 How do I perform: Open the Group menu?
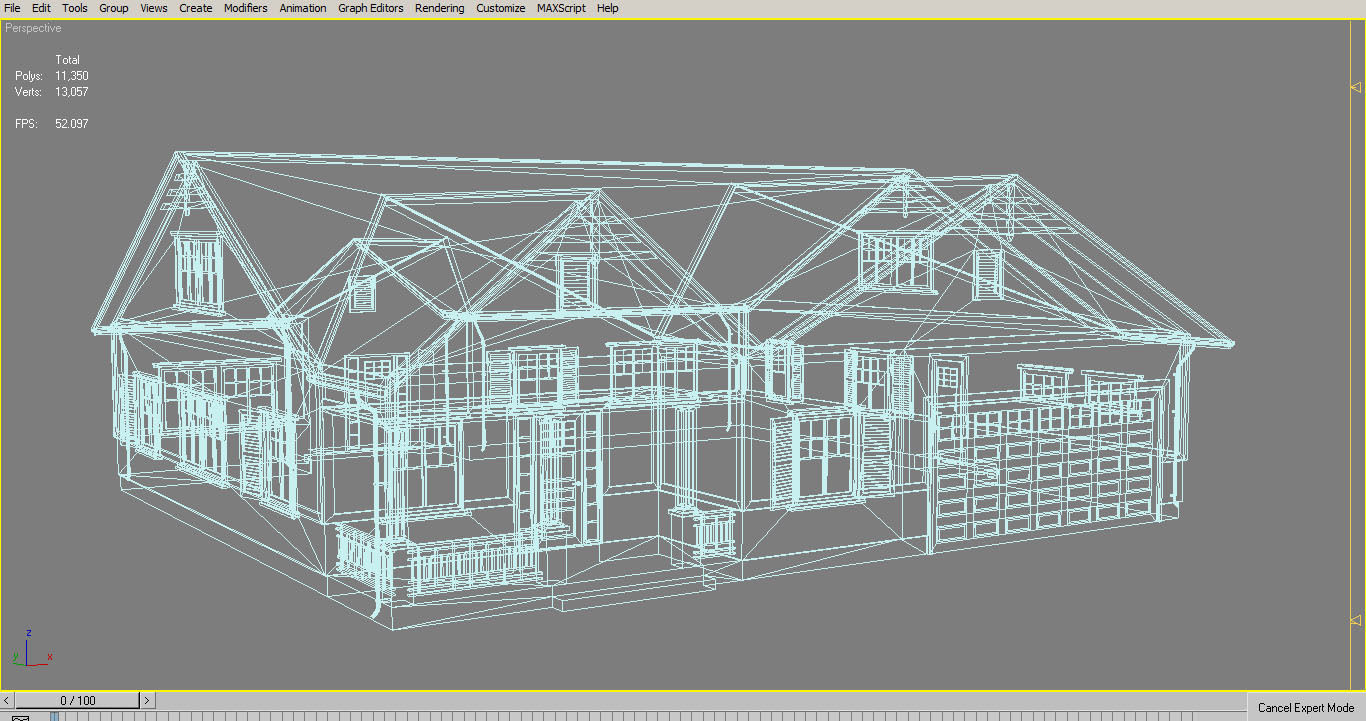(x=114, y=8)
